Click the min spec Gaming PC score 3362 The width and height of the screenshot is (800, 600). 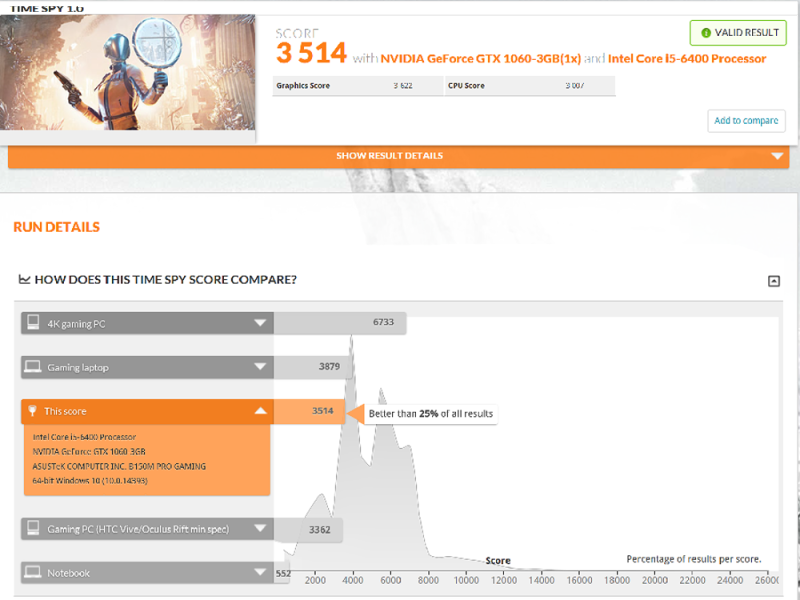tap(319, 530)
